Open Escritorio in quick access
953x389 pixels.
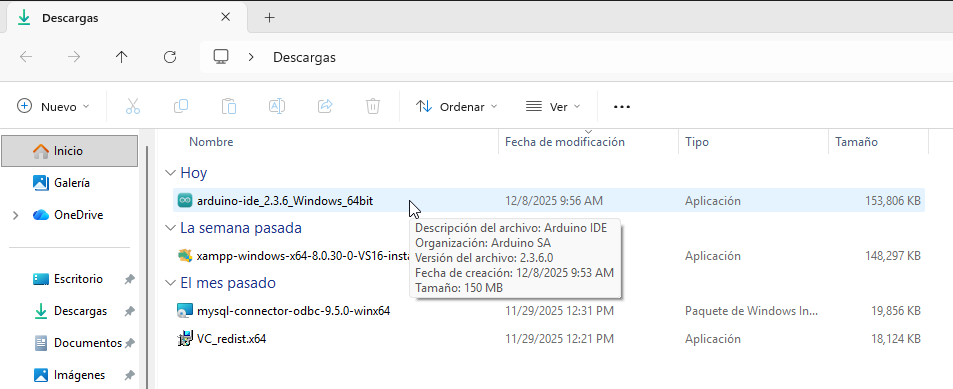coord(78,279)
